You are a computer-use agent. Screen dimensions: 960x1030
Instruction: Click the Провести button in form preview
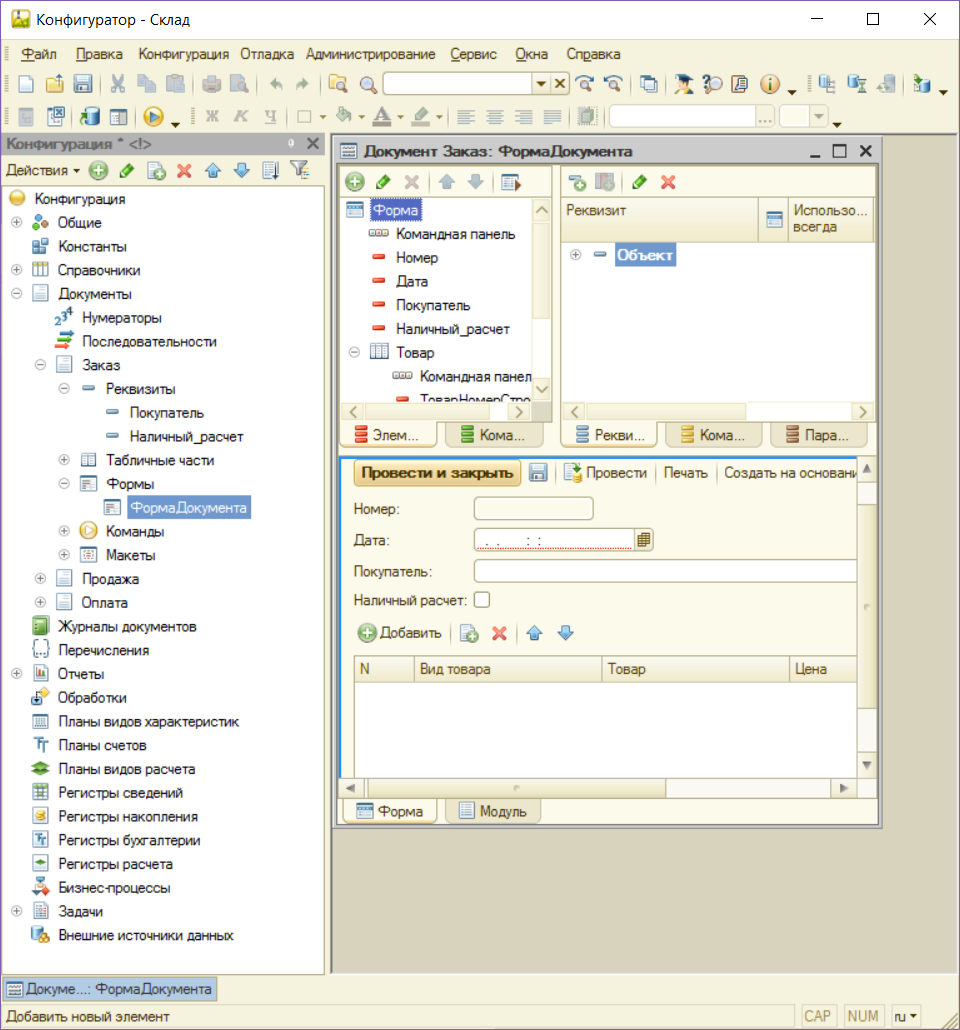(606, 473)
